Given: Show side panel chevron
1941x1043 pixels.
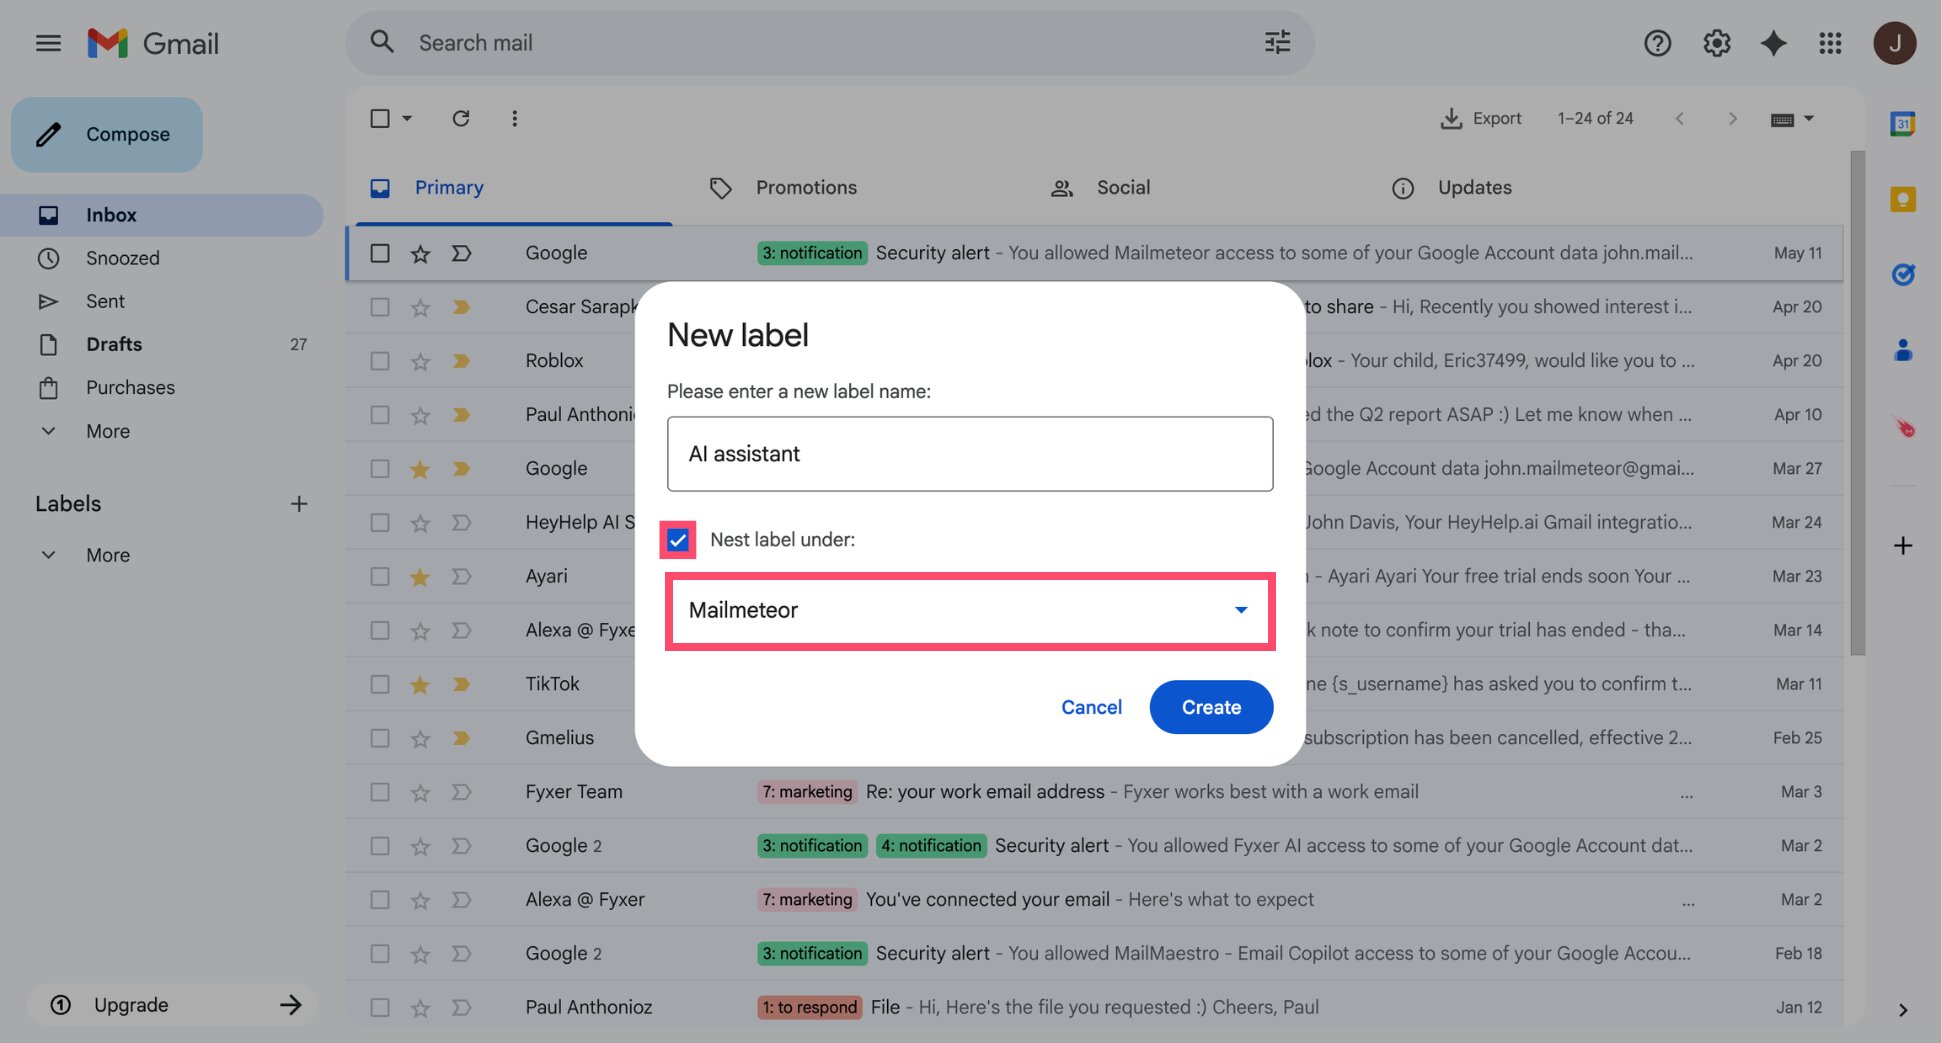Looking at the screenshot, I should click(x=1902, y=1010).
